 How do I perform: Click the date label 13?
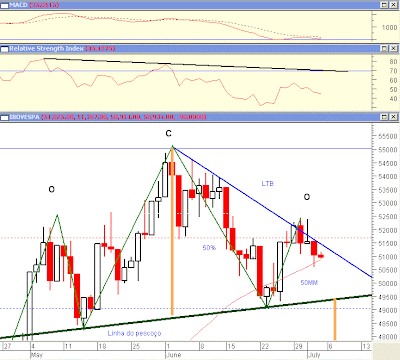point(366,346)
